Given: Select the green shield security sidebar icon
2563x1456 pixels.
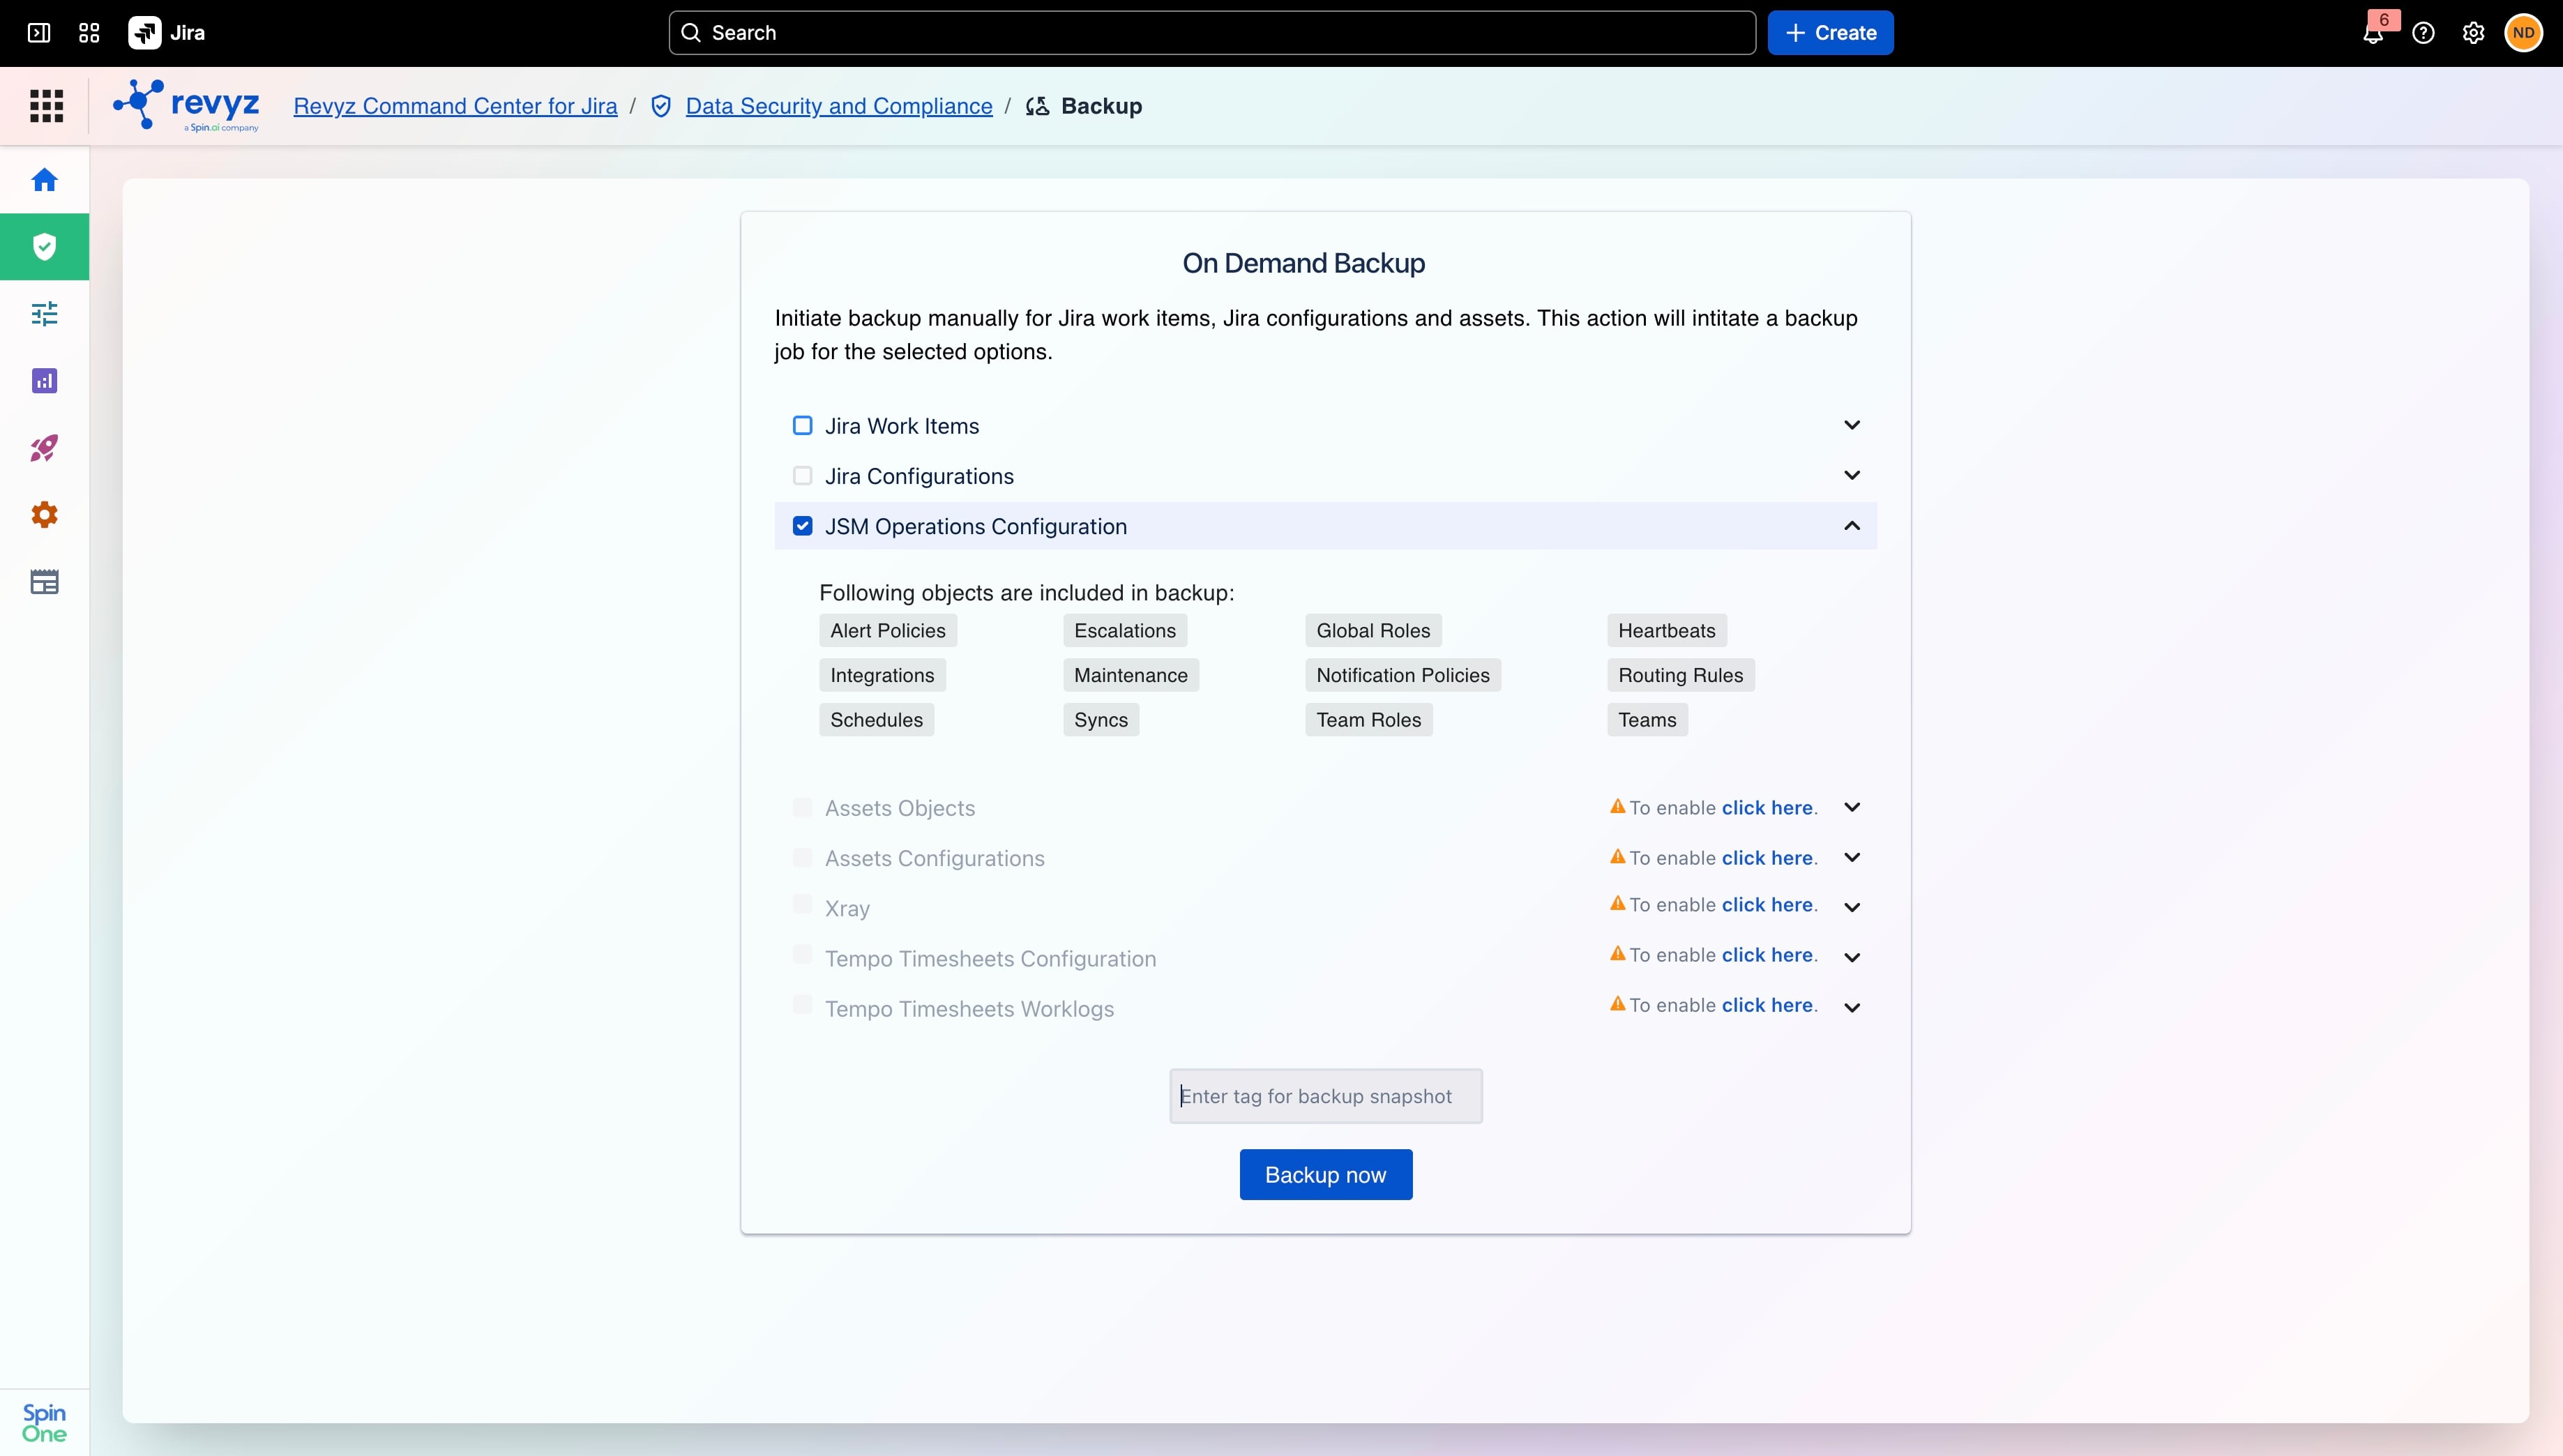Looking at the screenshot, I should click(x=44, y=247).
